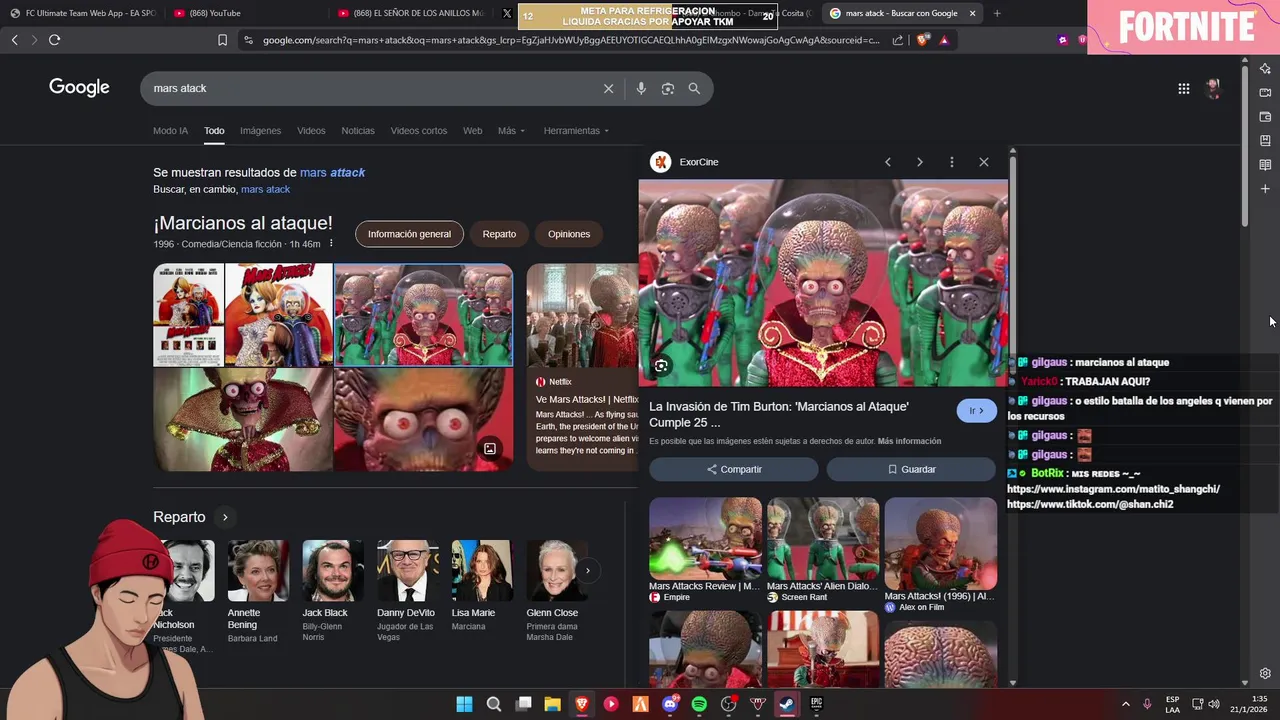Open the sidebar's bookmarks panel
This screenshot has height=720, width=1280.
(x=1265, y=141)
